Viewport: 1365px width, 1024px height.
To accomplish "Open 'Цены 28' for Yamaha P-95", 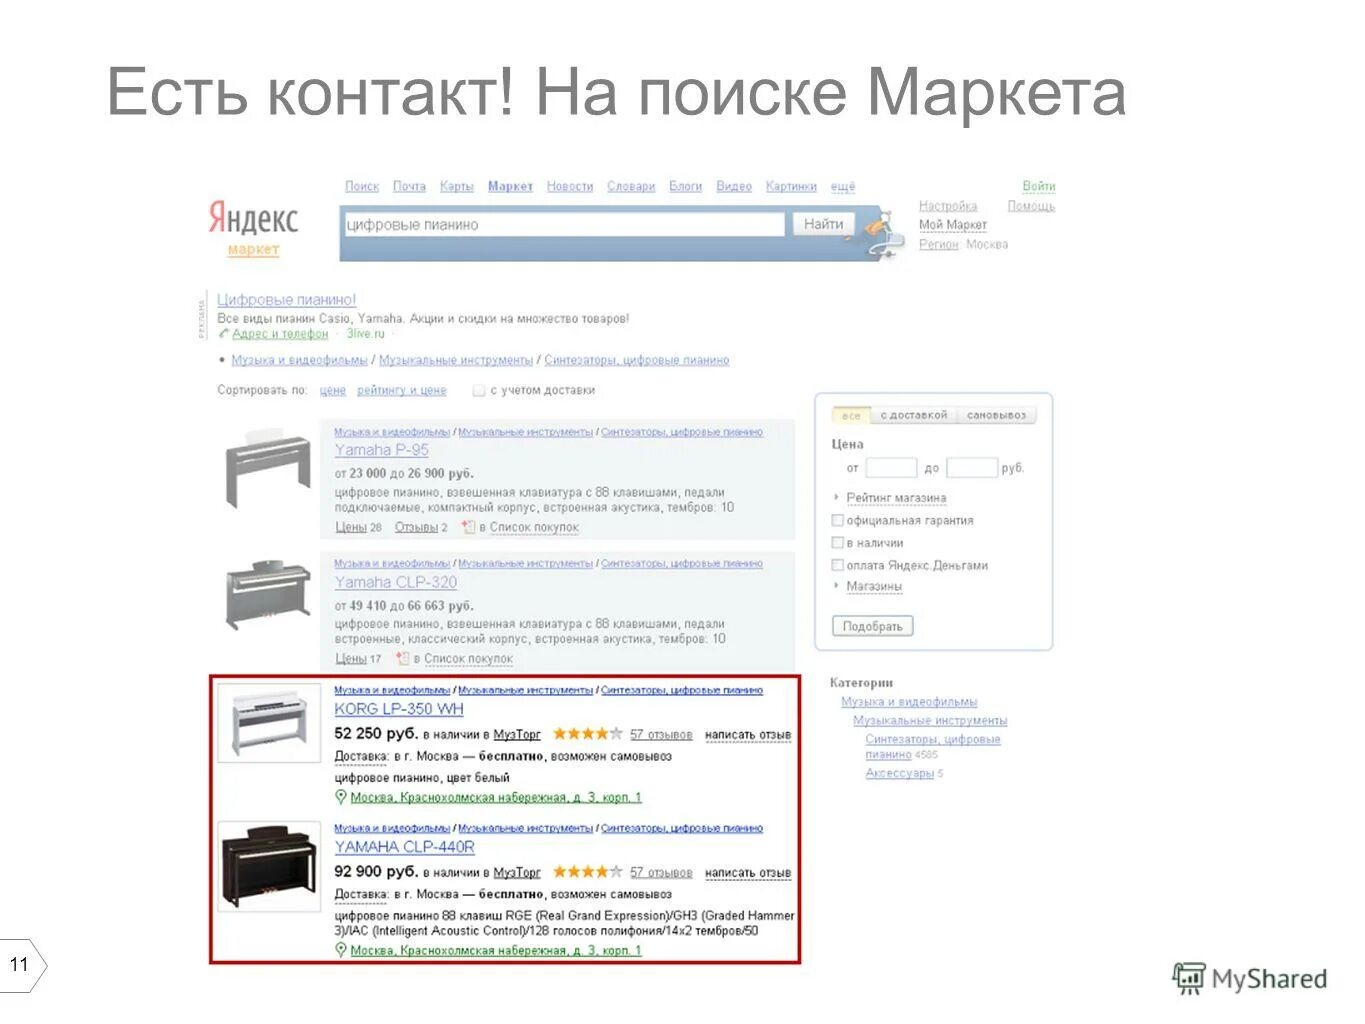I will tap(358, 527).
